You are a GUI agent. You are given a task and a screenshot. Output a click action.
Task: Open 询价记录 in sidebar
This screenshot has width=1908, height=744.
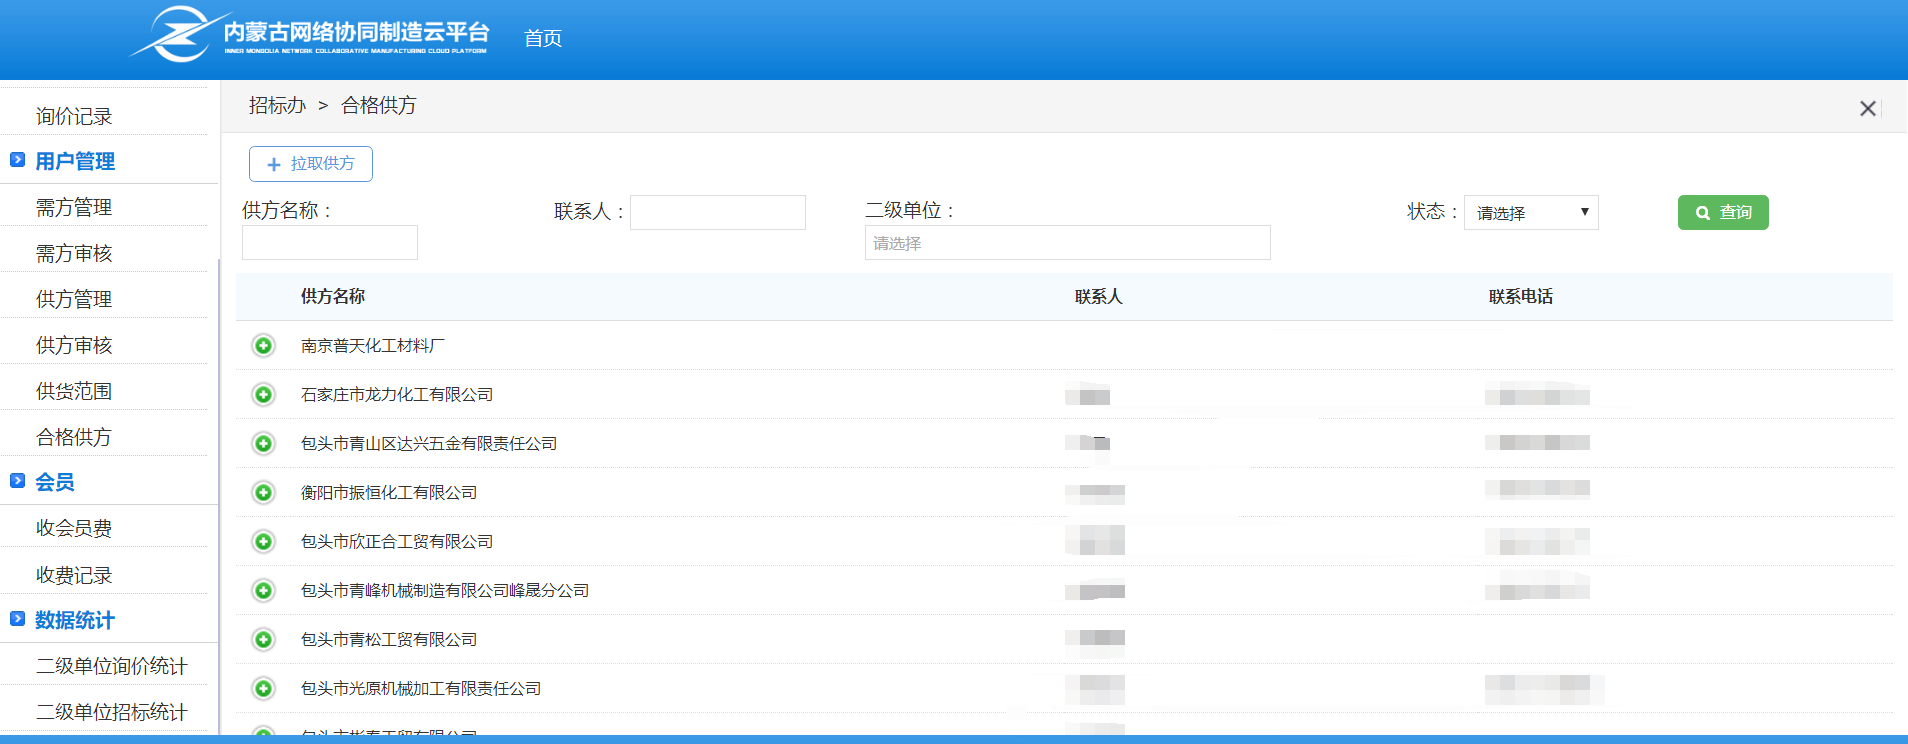click(74, 116)
